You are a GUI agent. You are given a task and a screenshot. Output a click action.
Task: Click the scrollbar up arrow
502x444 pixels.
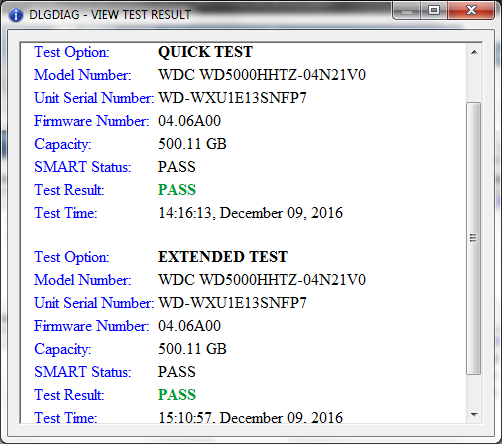coord(474,52)
